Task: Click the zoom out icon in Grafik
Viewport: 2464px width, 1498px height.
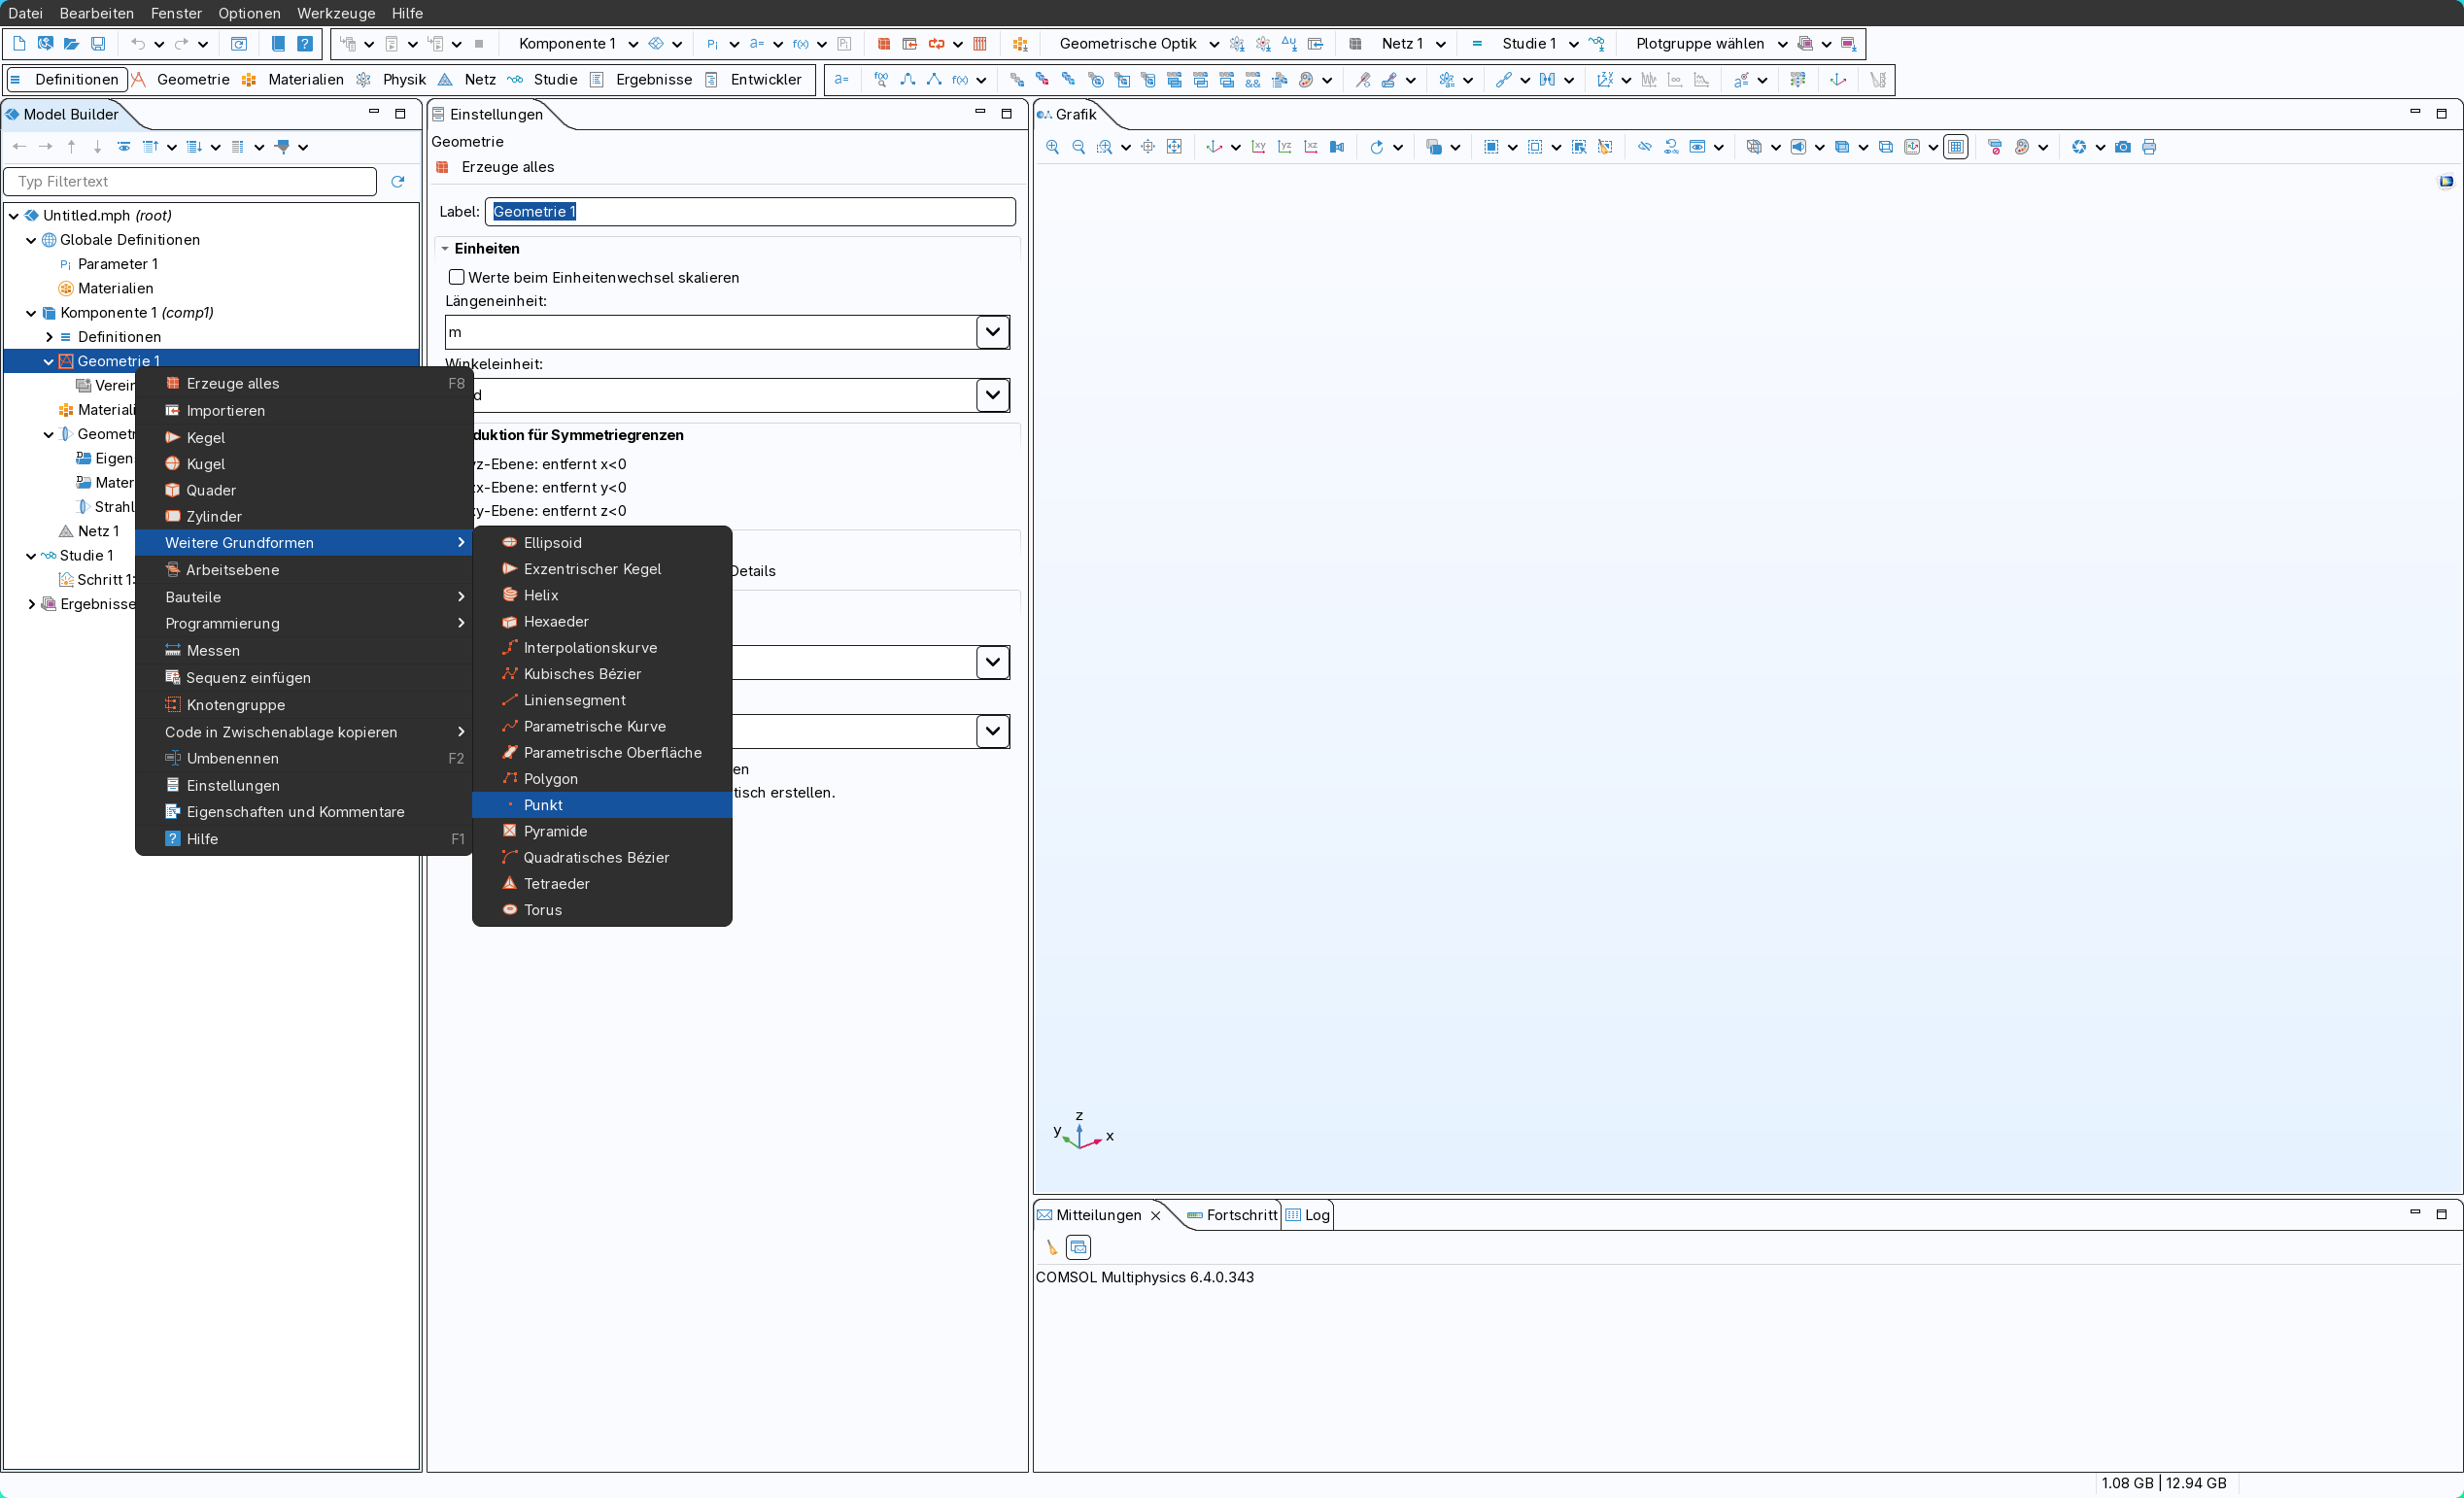Action: (x=1078, y=147)
